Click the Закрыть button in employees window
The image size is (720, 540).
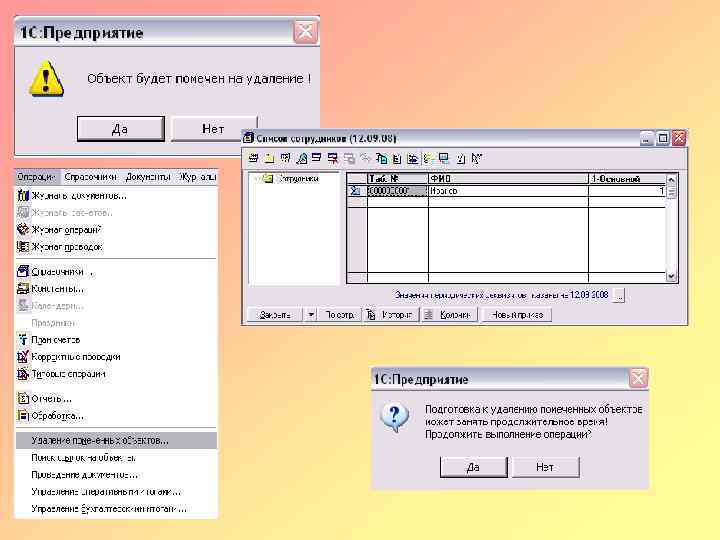[x=275, y=315]
